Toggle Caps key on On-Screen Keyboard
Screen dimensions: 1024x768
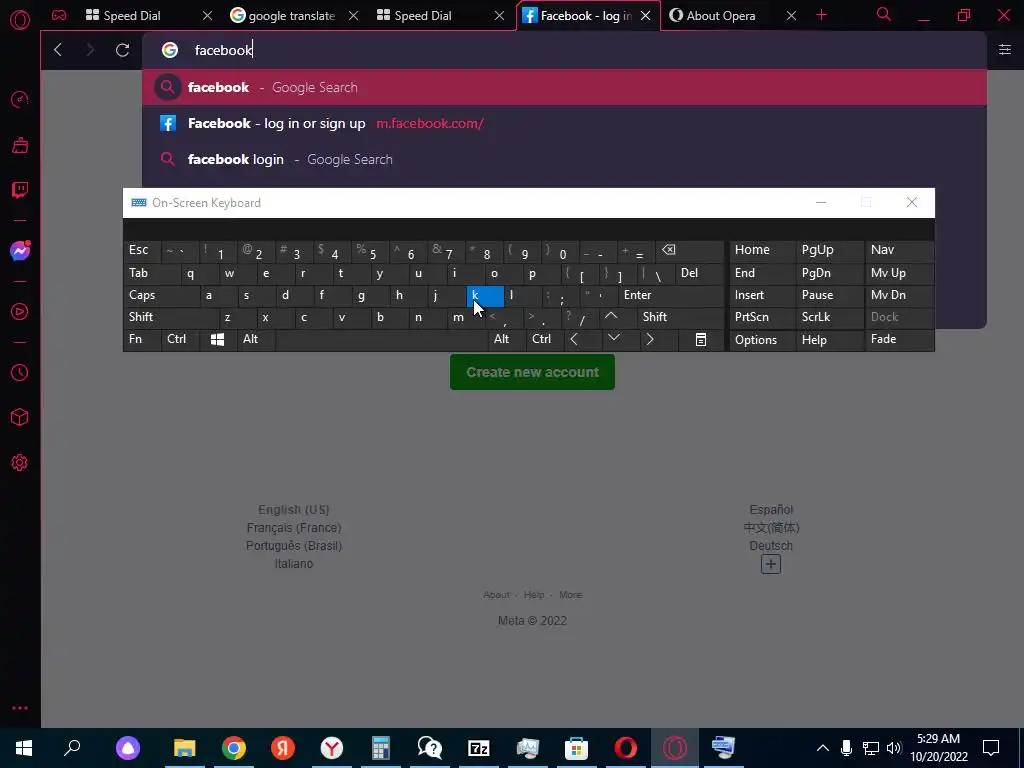point(161,295)
